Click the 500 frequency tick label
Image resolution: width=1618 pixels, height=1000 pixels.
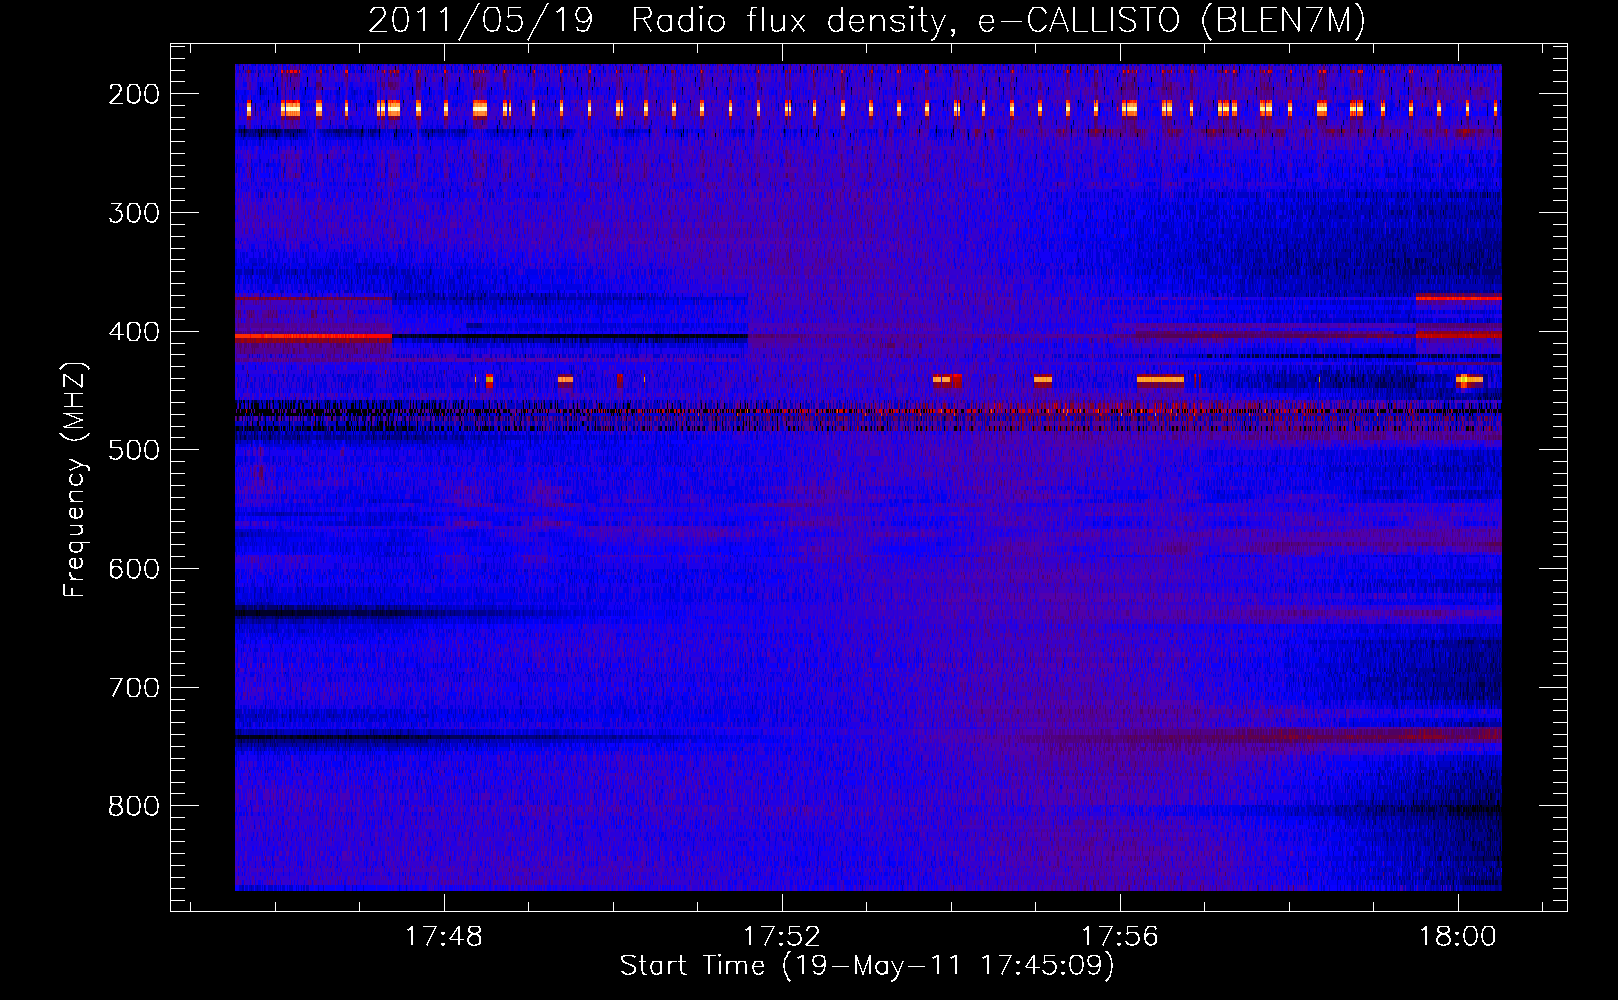pyautogui.click(x=133, y=450)
